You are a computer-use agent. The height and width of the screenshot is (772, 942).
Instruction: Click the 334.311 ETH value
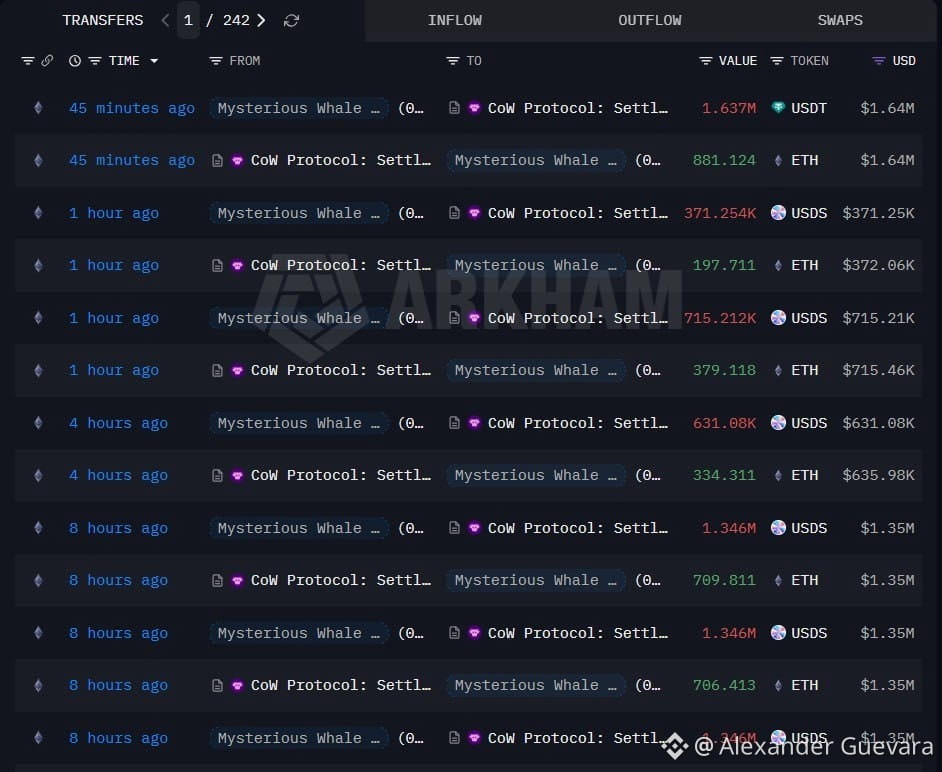(724, 475)
